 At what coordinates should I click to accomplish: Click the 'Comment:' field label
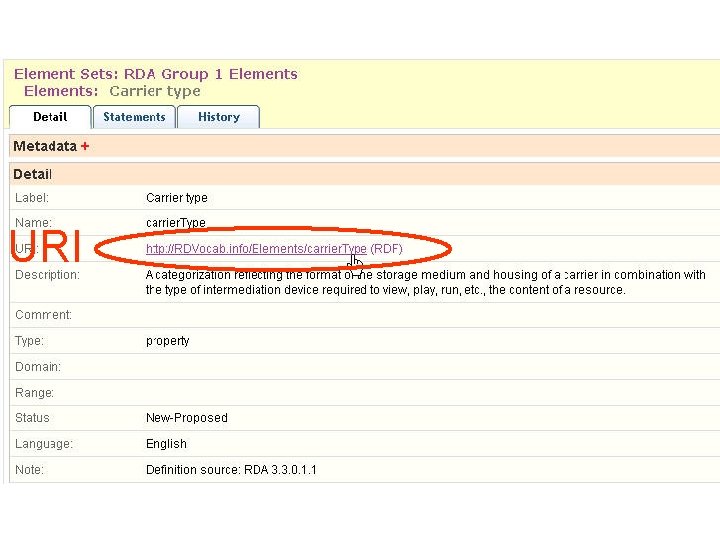tap(44, 315)
